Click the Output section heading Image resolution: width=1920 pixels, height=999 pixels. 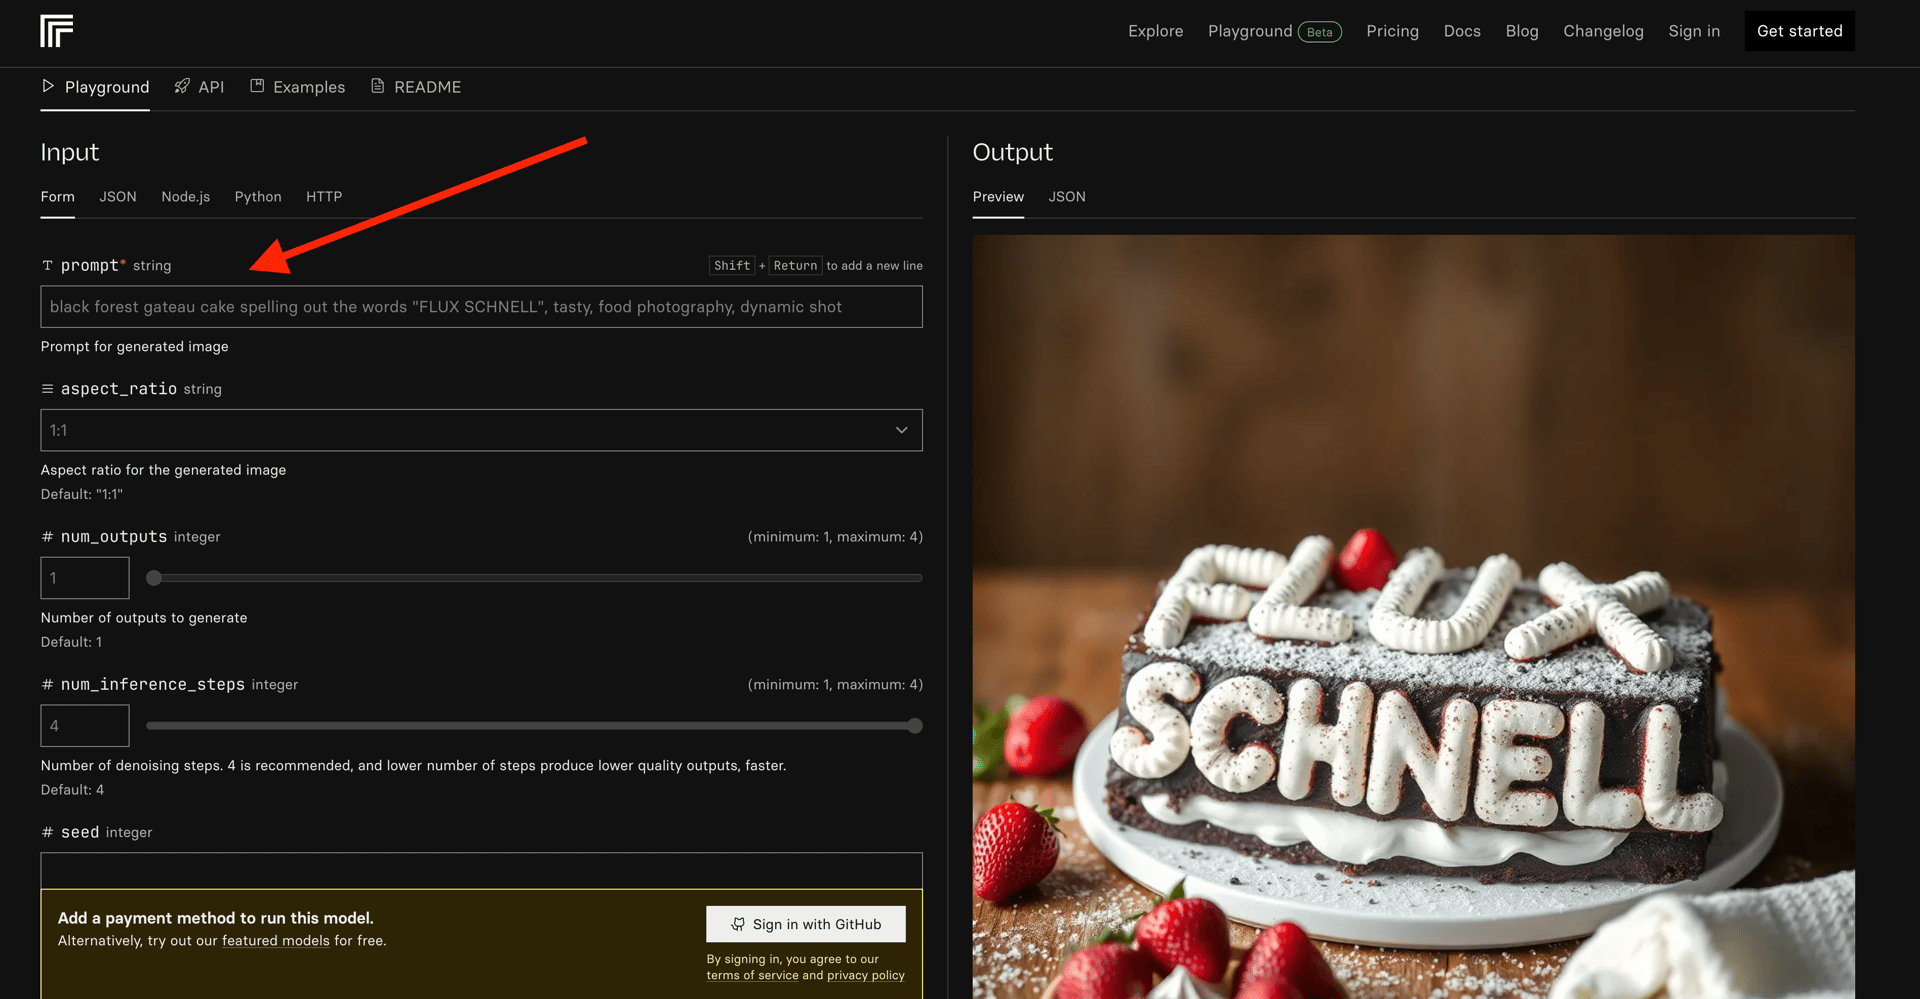point(1013,152)
